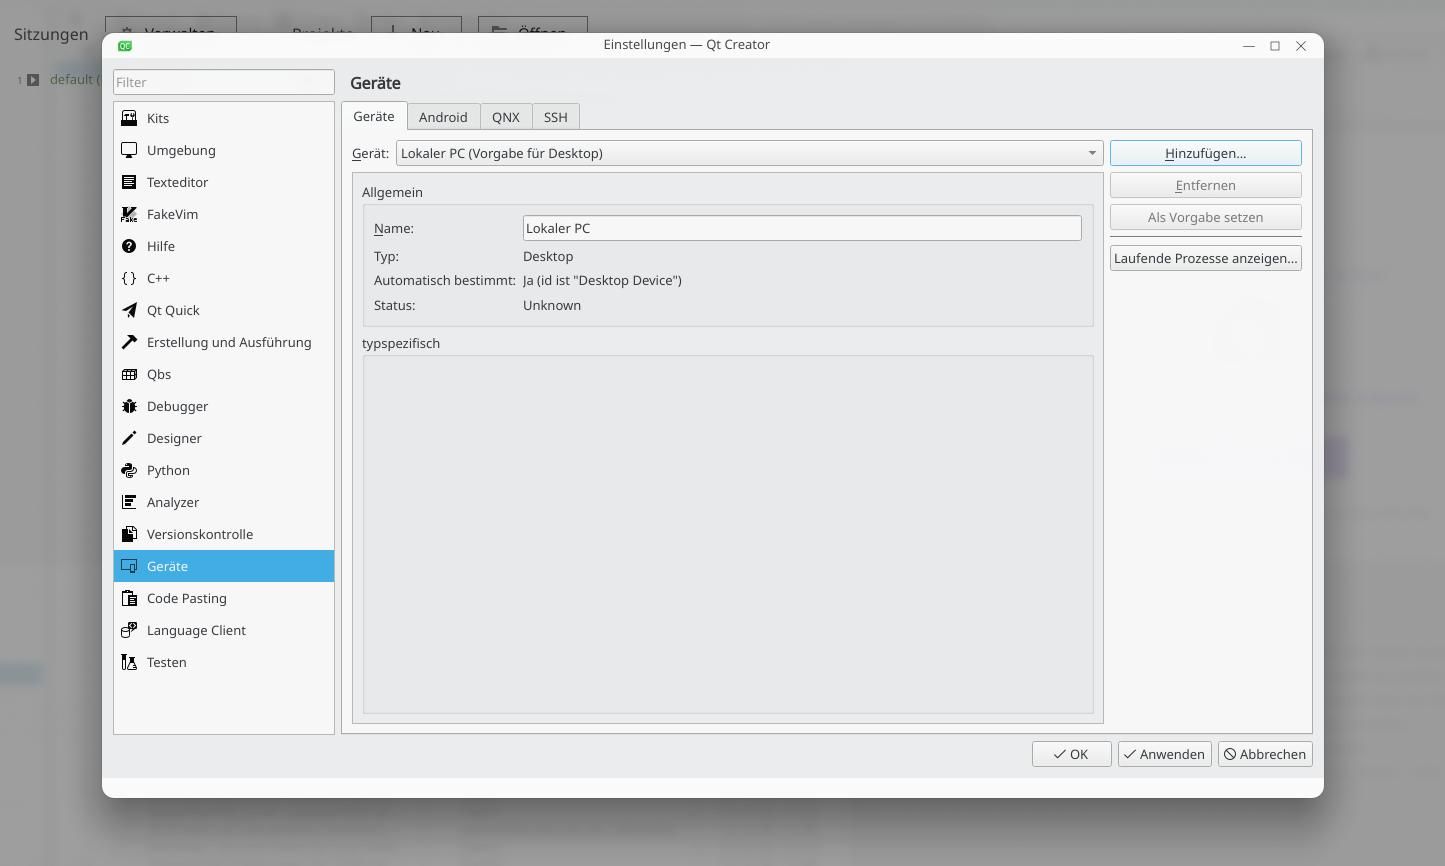Open the Qt Quick paper plane icon
Viewport: 1445px width, 866px height.
(x=129, y=310)
